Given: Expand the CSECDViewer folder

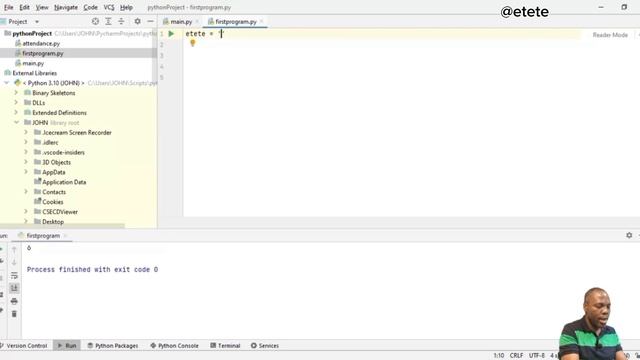Looking at the screenshot, I should (x=26, y=211).
